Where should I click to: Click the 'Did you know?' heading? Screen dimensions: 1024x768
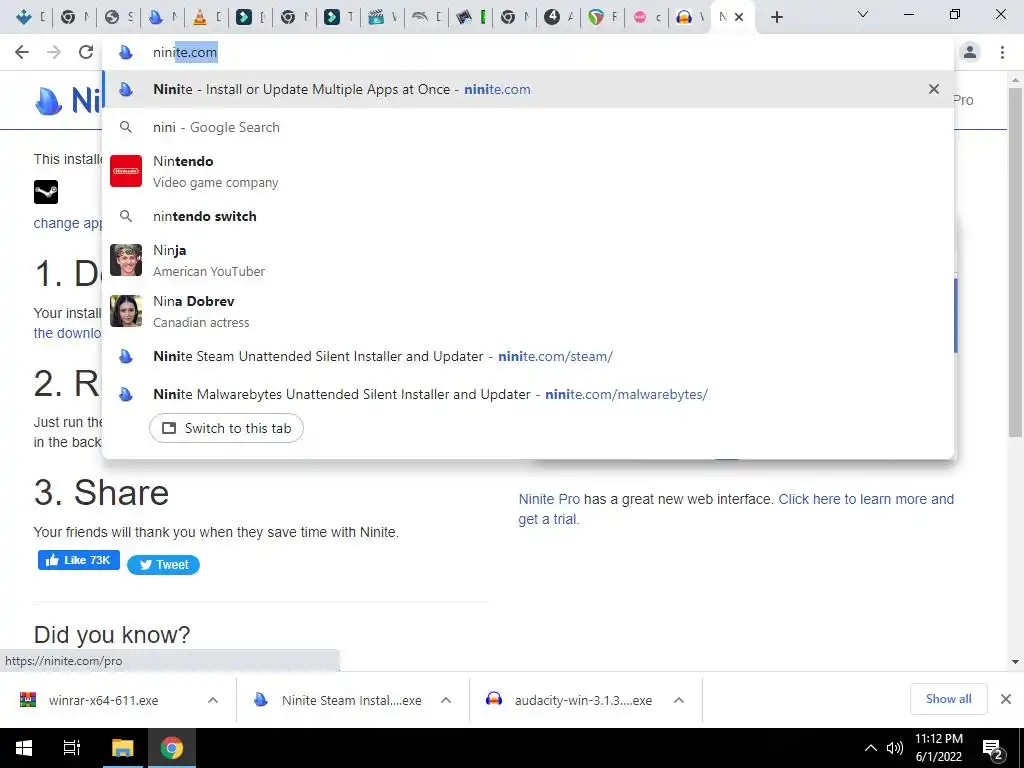(x=112, y=634)
